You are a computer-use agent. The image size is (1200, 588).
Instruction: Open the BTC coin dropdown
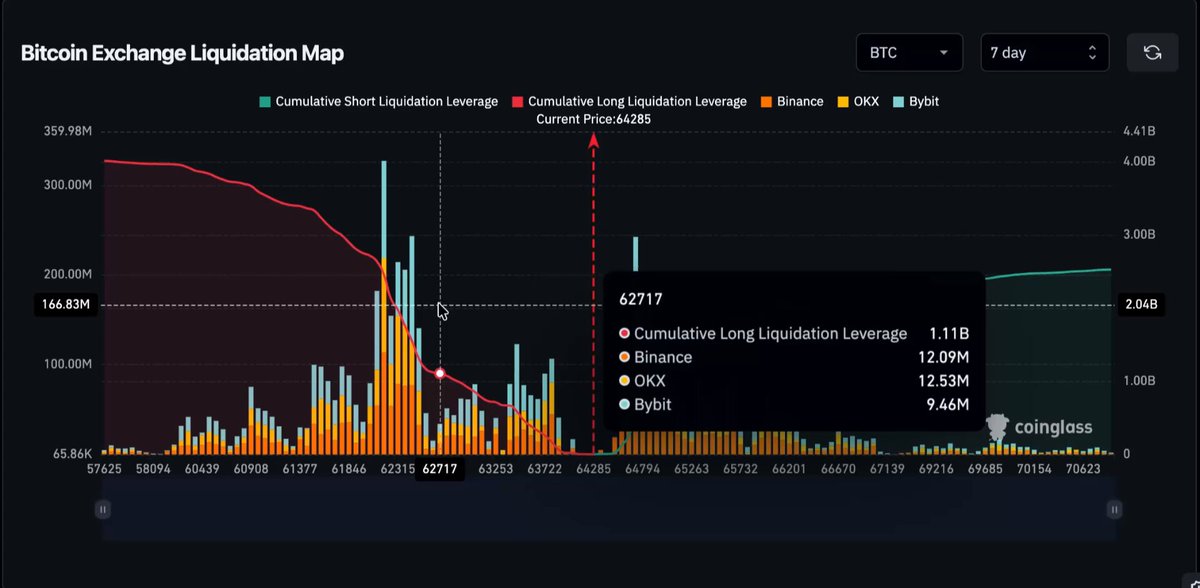909,53
